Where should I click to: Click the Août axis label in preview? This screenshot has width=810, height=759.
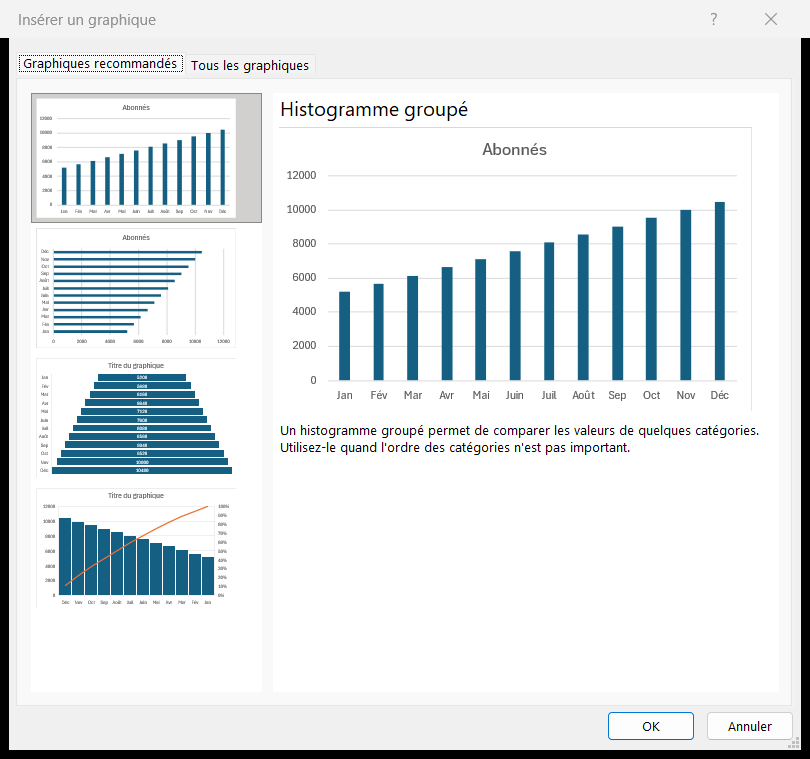click(583, 395)
